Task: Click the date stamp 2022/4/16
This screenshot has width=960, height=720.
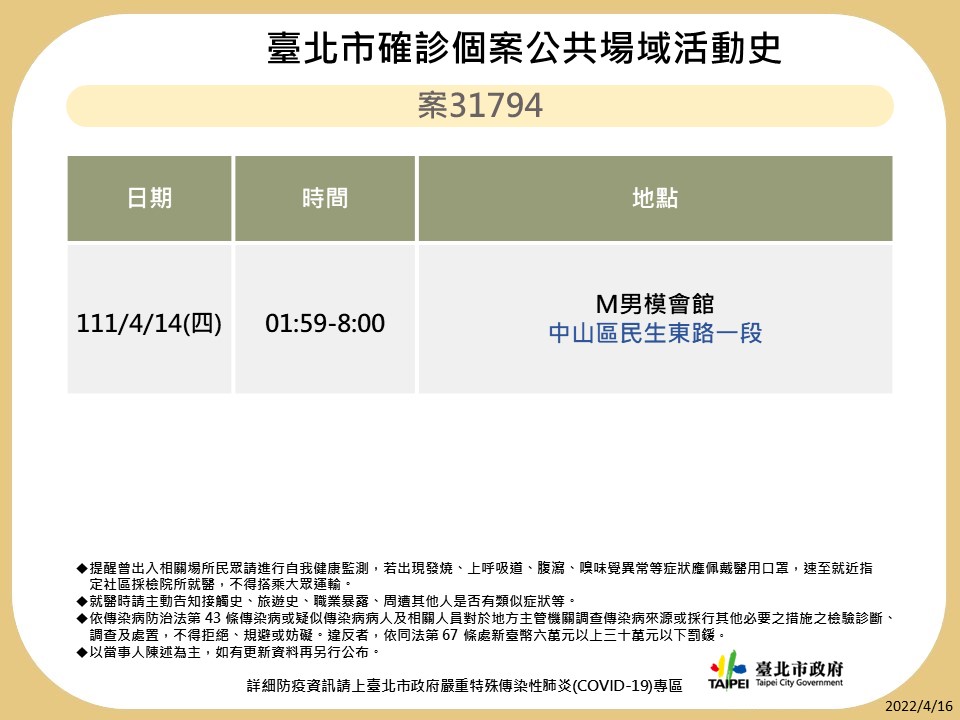Action: 919,705
